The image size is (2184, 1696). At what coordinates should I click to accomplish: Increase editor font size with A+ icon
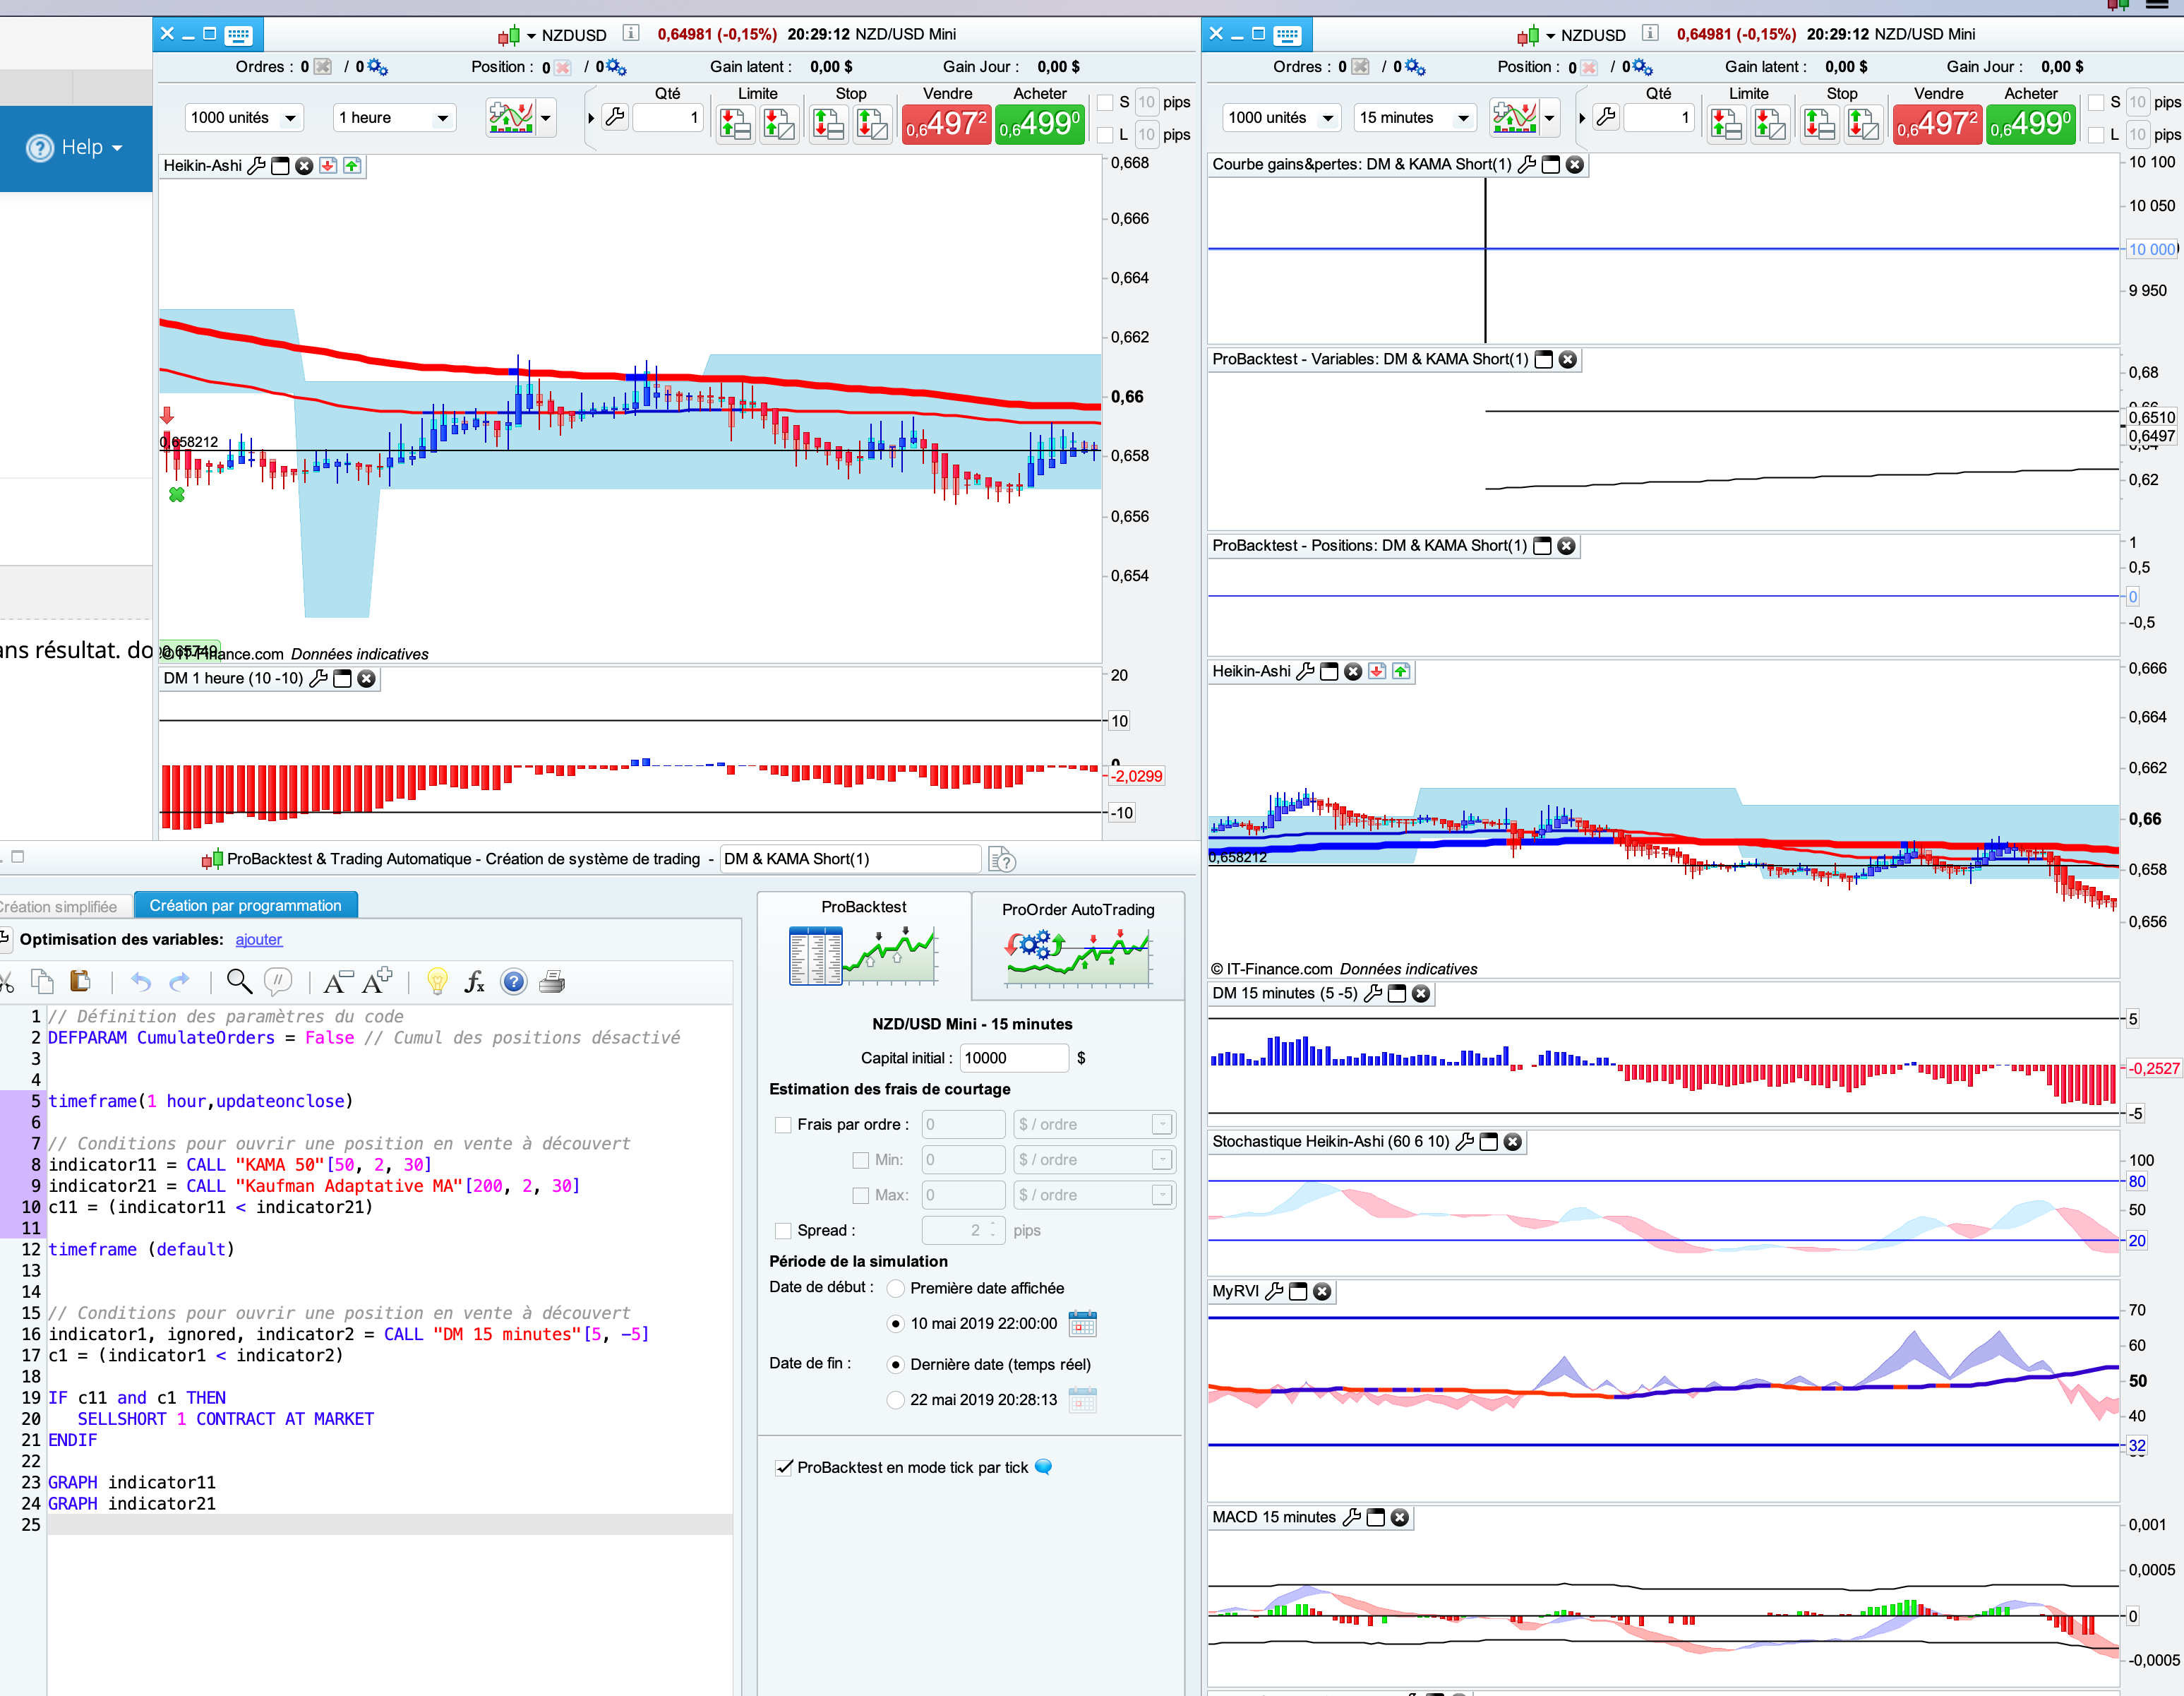[377, 982]
